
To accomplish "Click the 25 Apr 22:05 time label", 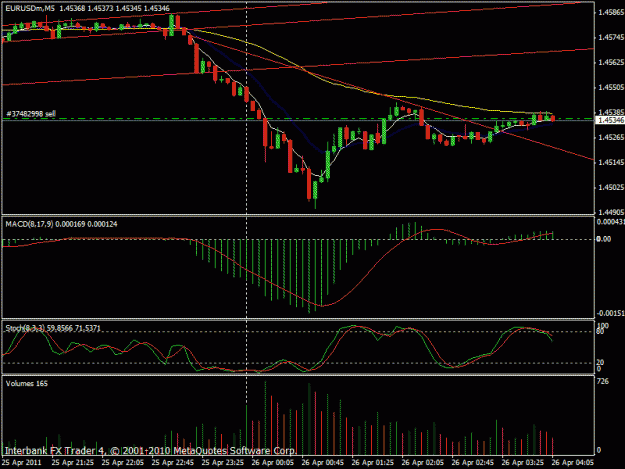I will coord(123,463).
